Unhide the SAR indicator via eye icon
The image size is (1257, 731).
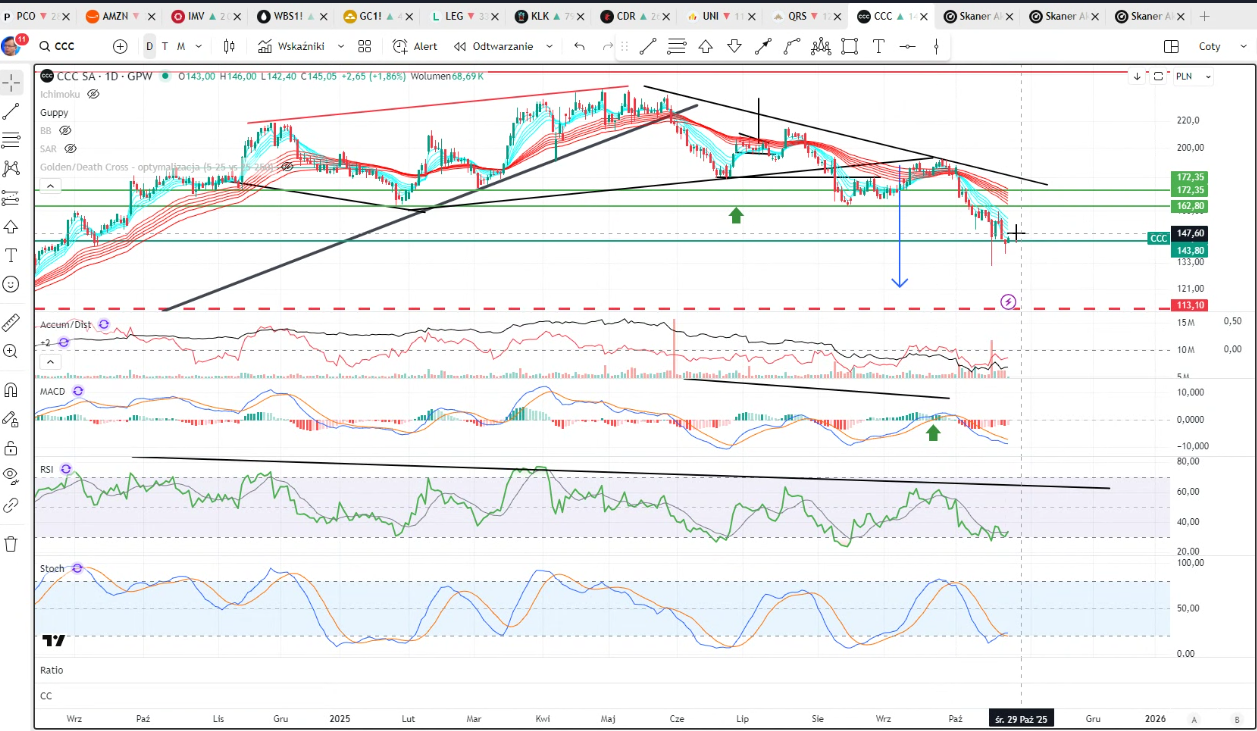coord(71,148)
